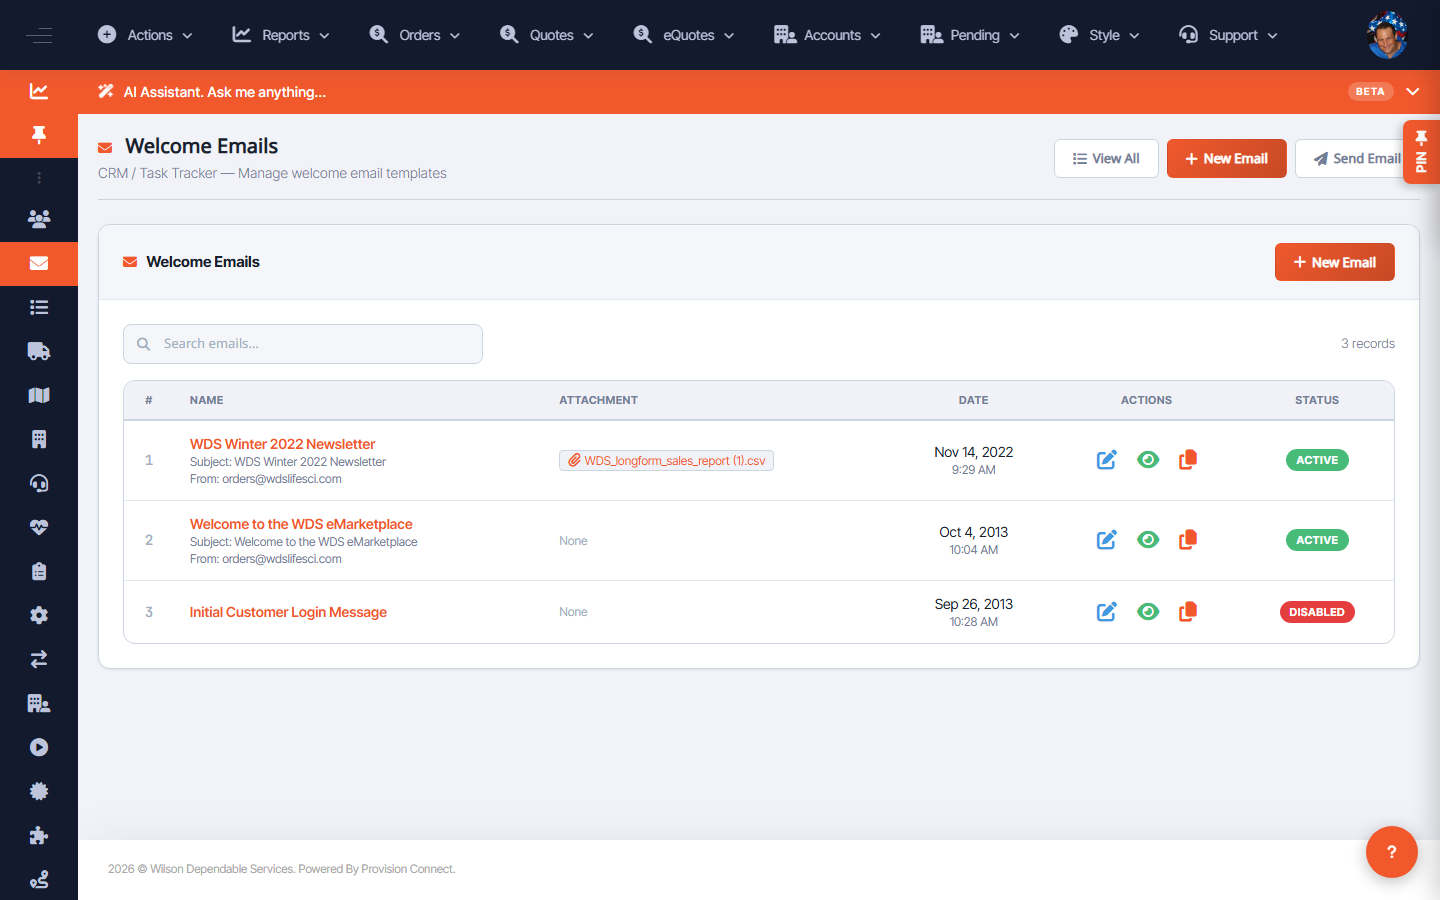Click New Email button in the Welcome Emails card
The height and width of the screenshot is (900, 1440).
coord(1335,262)
